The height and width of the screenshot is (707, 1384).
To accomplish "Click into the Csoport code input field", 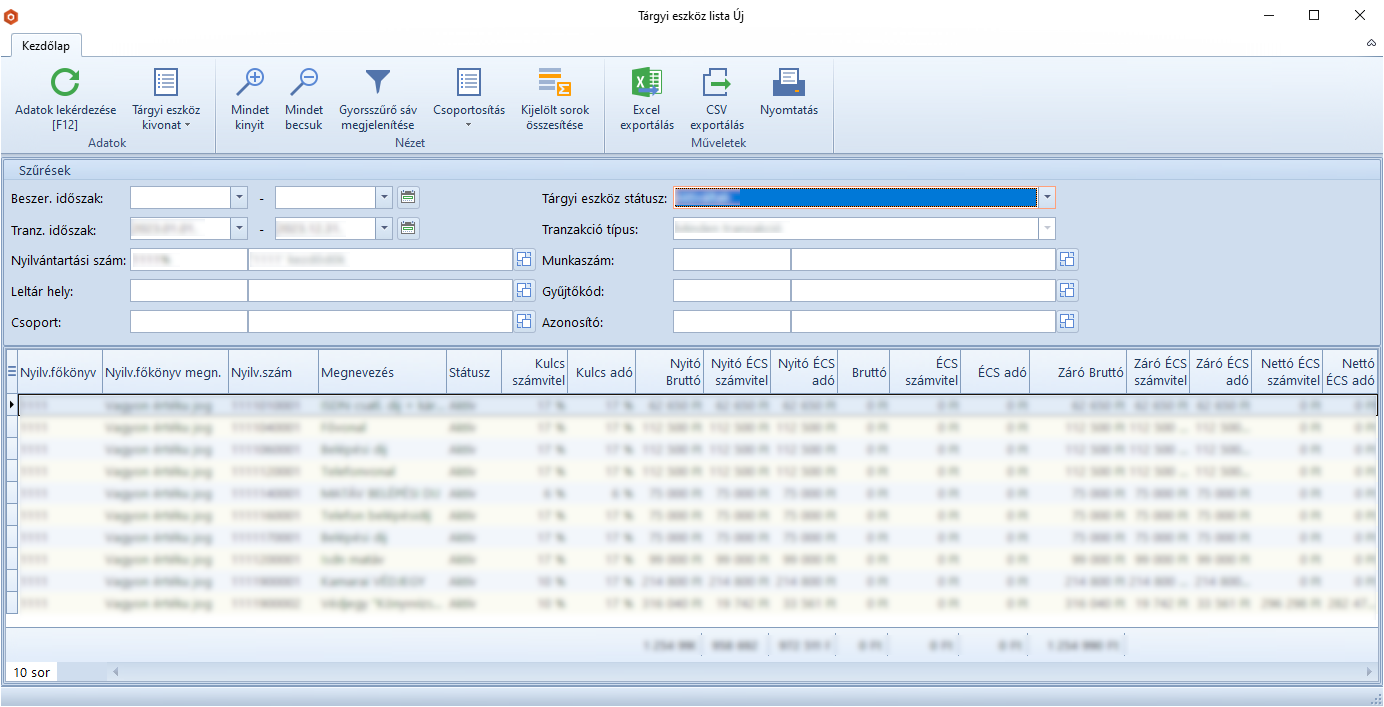I will [188, 322].
